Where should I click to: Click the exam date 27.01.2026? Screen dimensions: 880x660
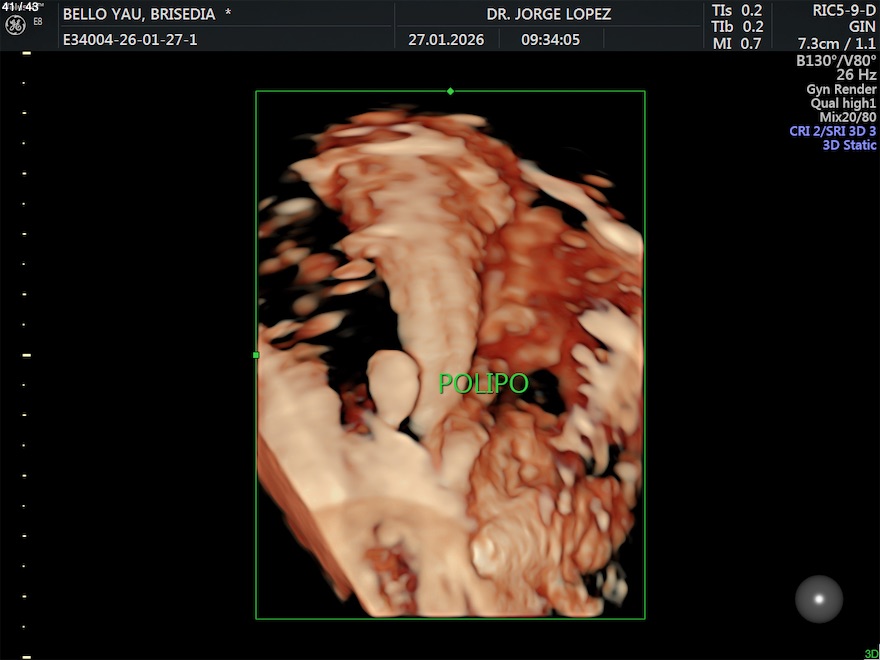(446, 40)
